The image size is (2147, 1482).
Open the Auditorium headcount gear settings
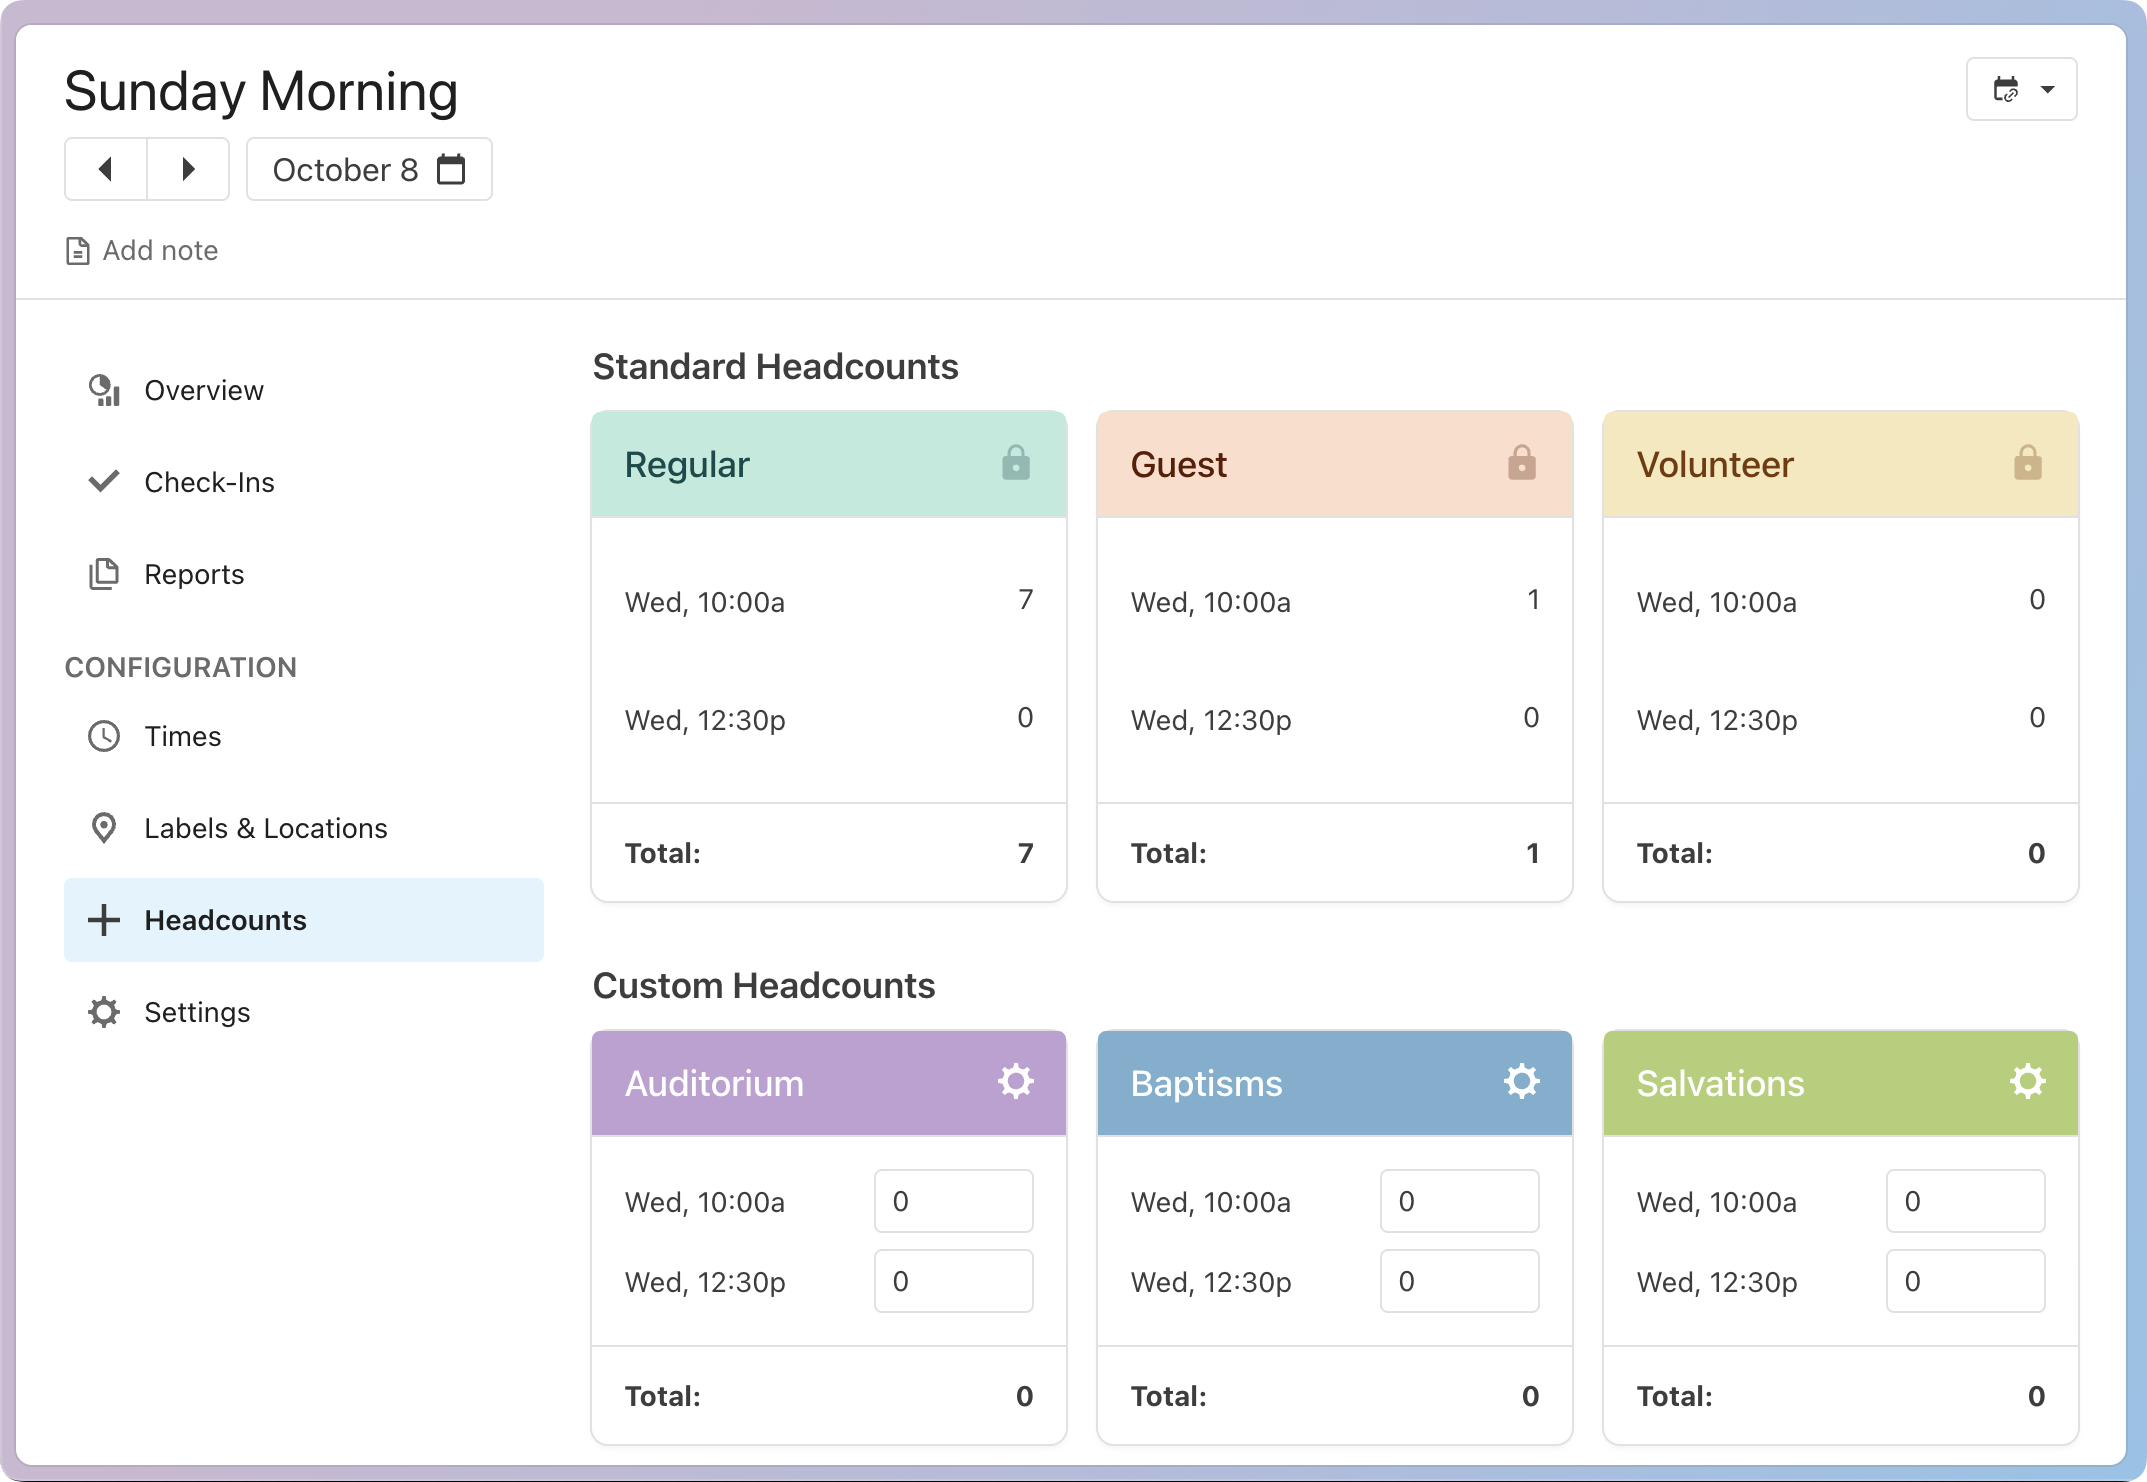click(x=1015, y=1082)
